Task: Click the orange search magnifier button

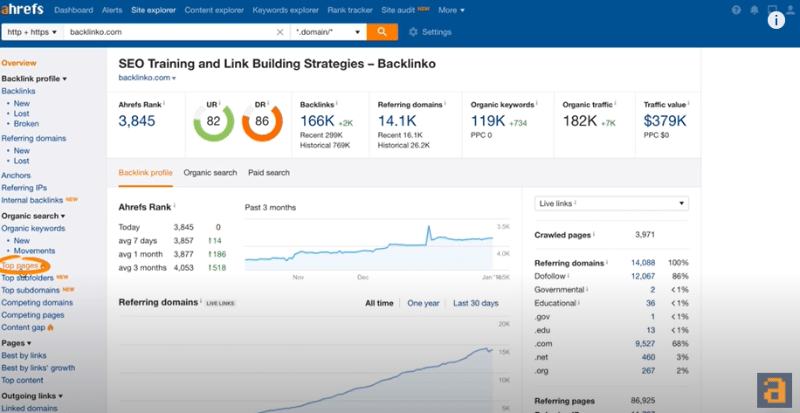Action: tap(382, 32)
